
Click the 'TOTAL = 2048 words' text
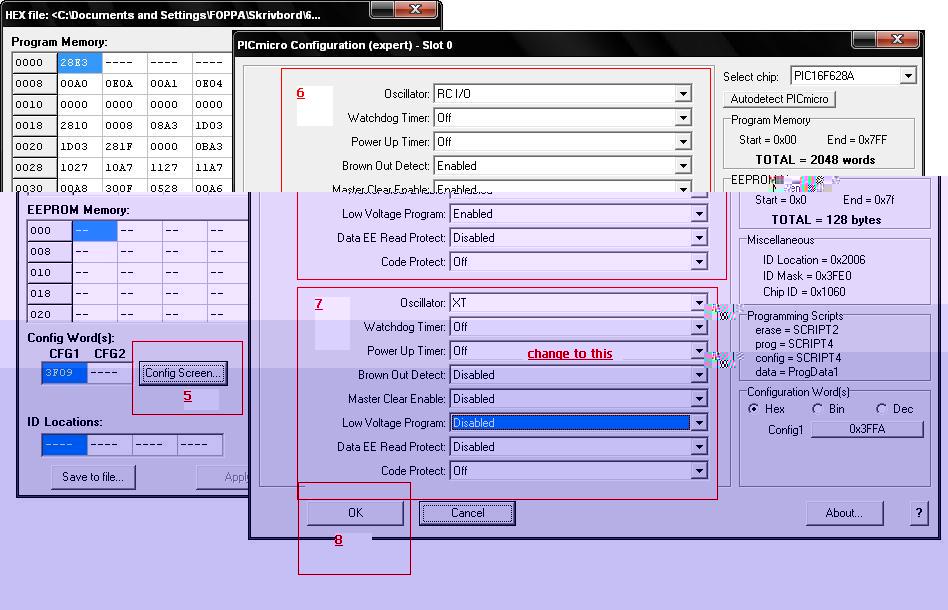point(815,160)
